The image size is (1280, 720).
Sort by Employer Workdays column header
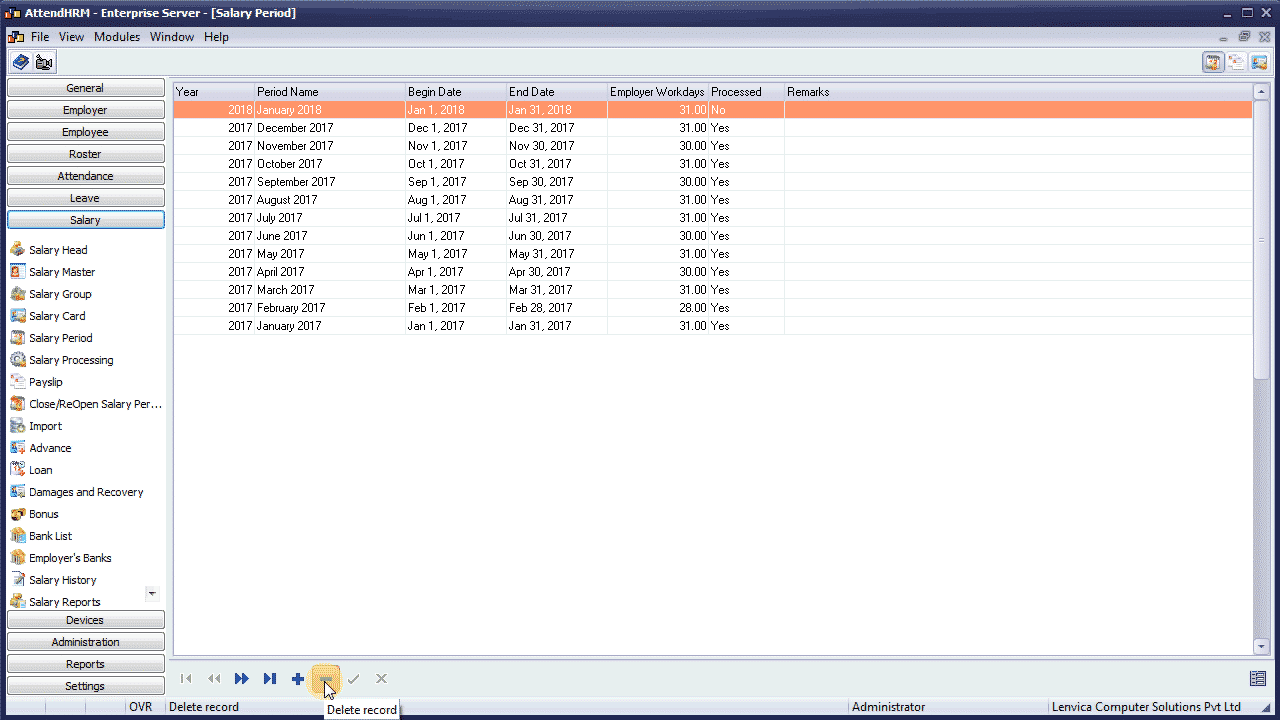click(658, 92)
